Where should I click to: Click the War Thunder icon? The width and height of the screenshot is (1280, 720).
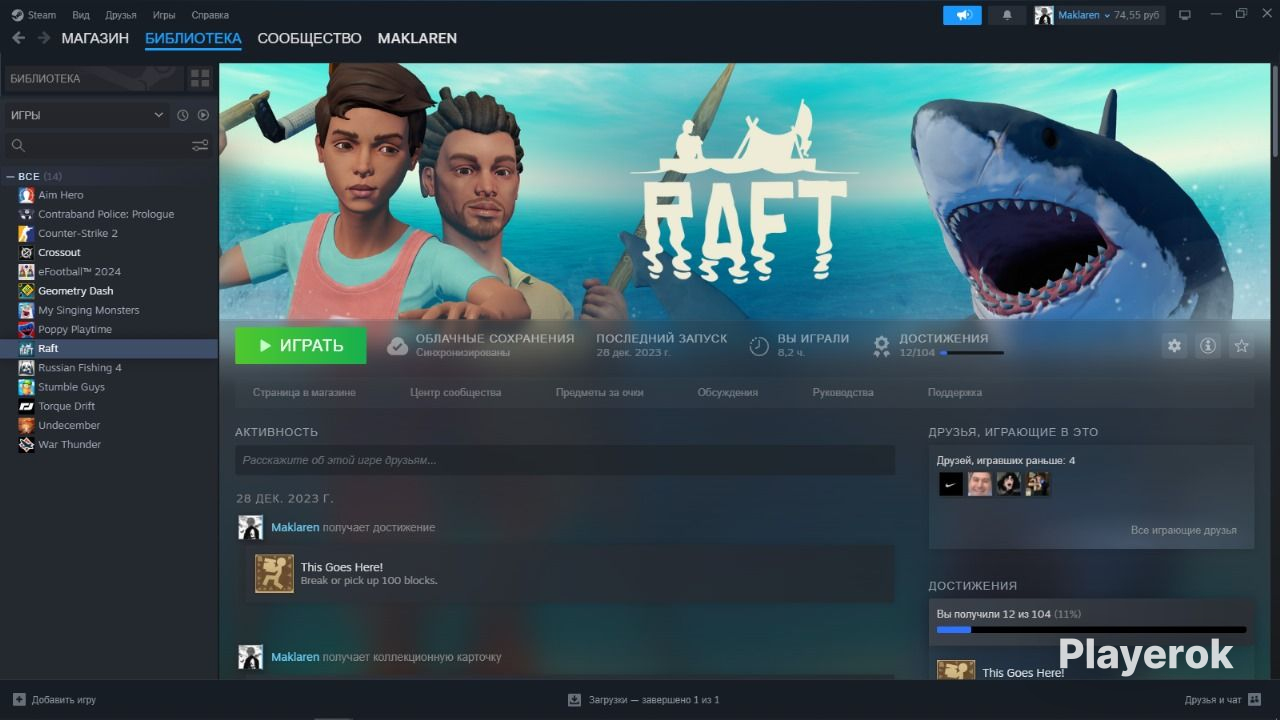point(27,445)
